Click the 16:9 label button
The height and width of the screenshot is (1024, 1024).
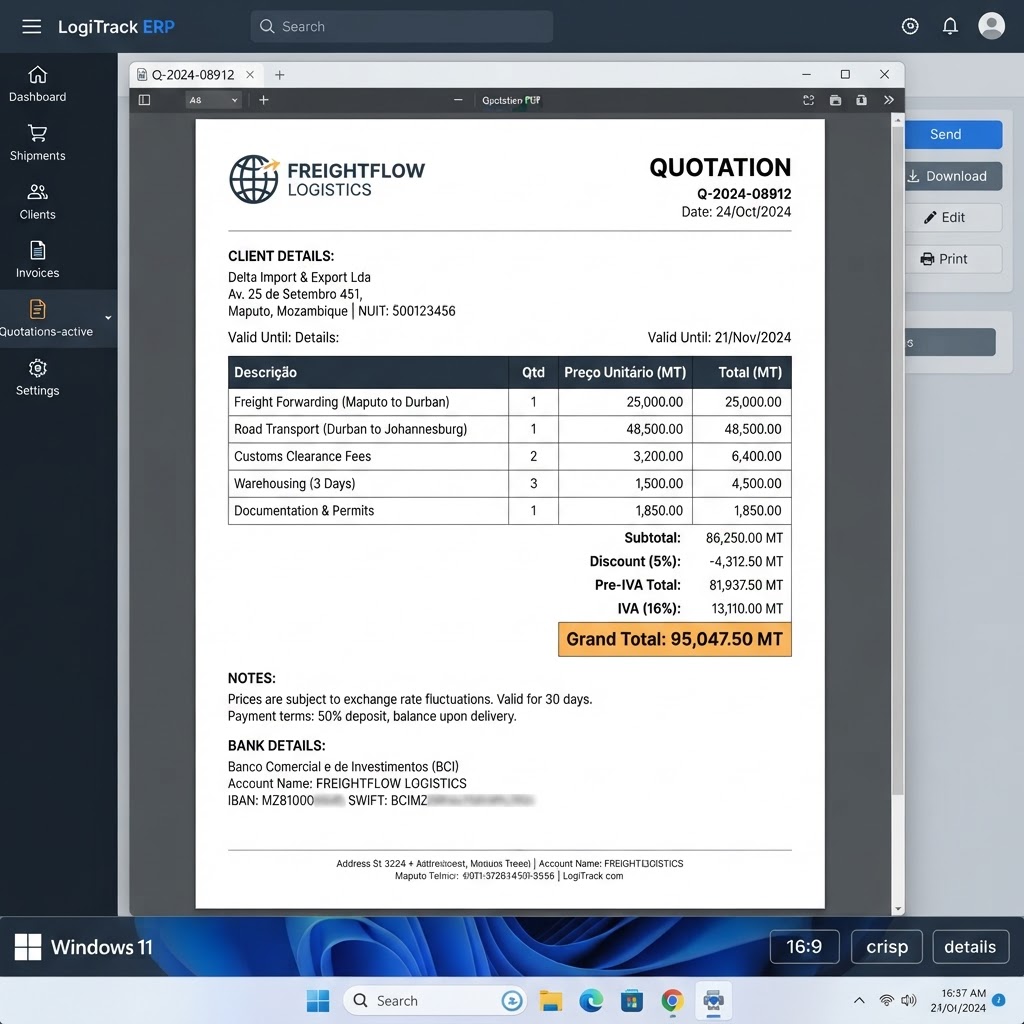[804, 947]
